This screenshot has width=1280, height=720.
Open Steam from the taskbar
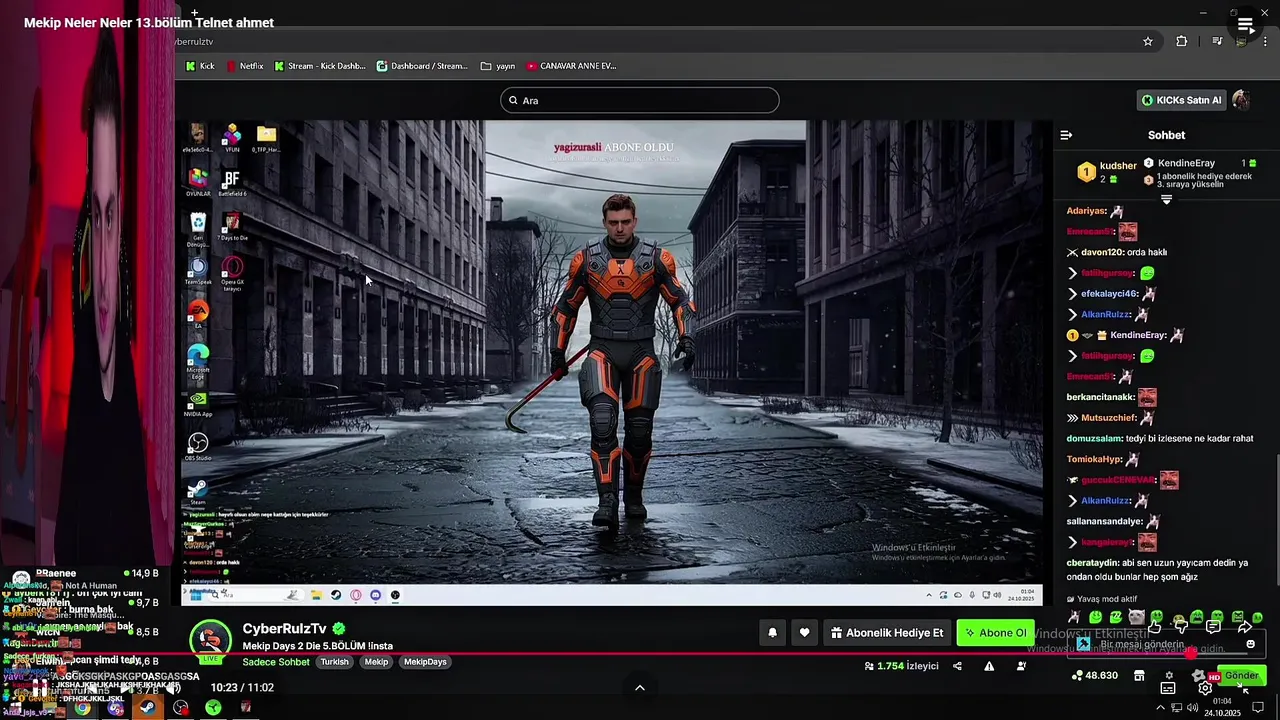(x=147, y=708)
